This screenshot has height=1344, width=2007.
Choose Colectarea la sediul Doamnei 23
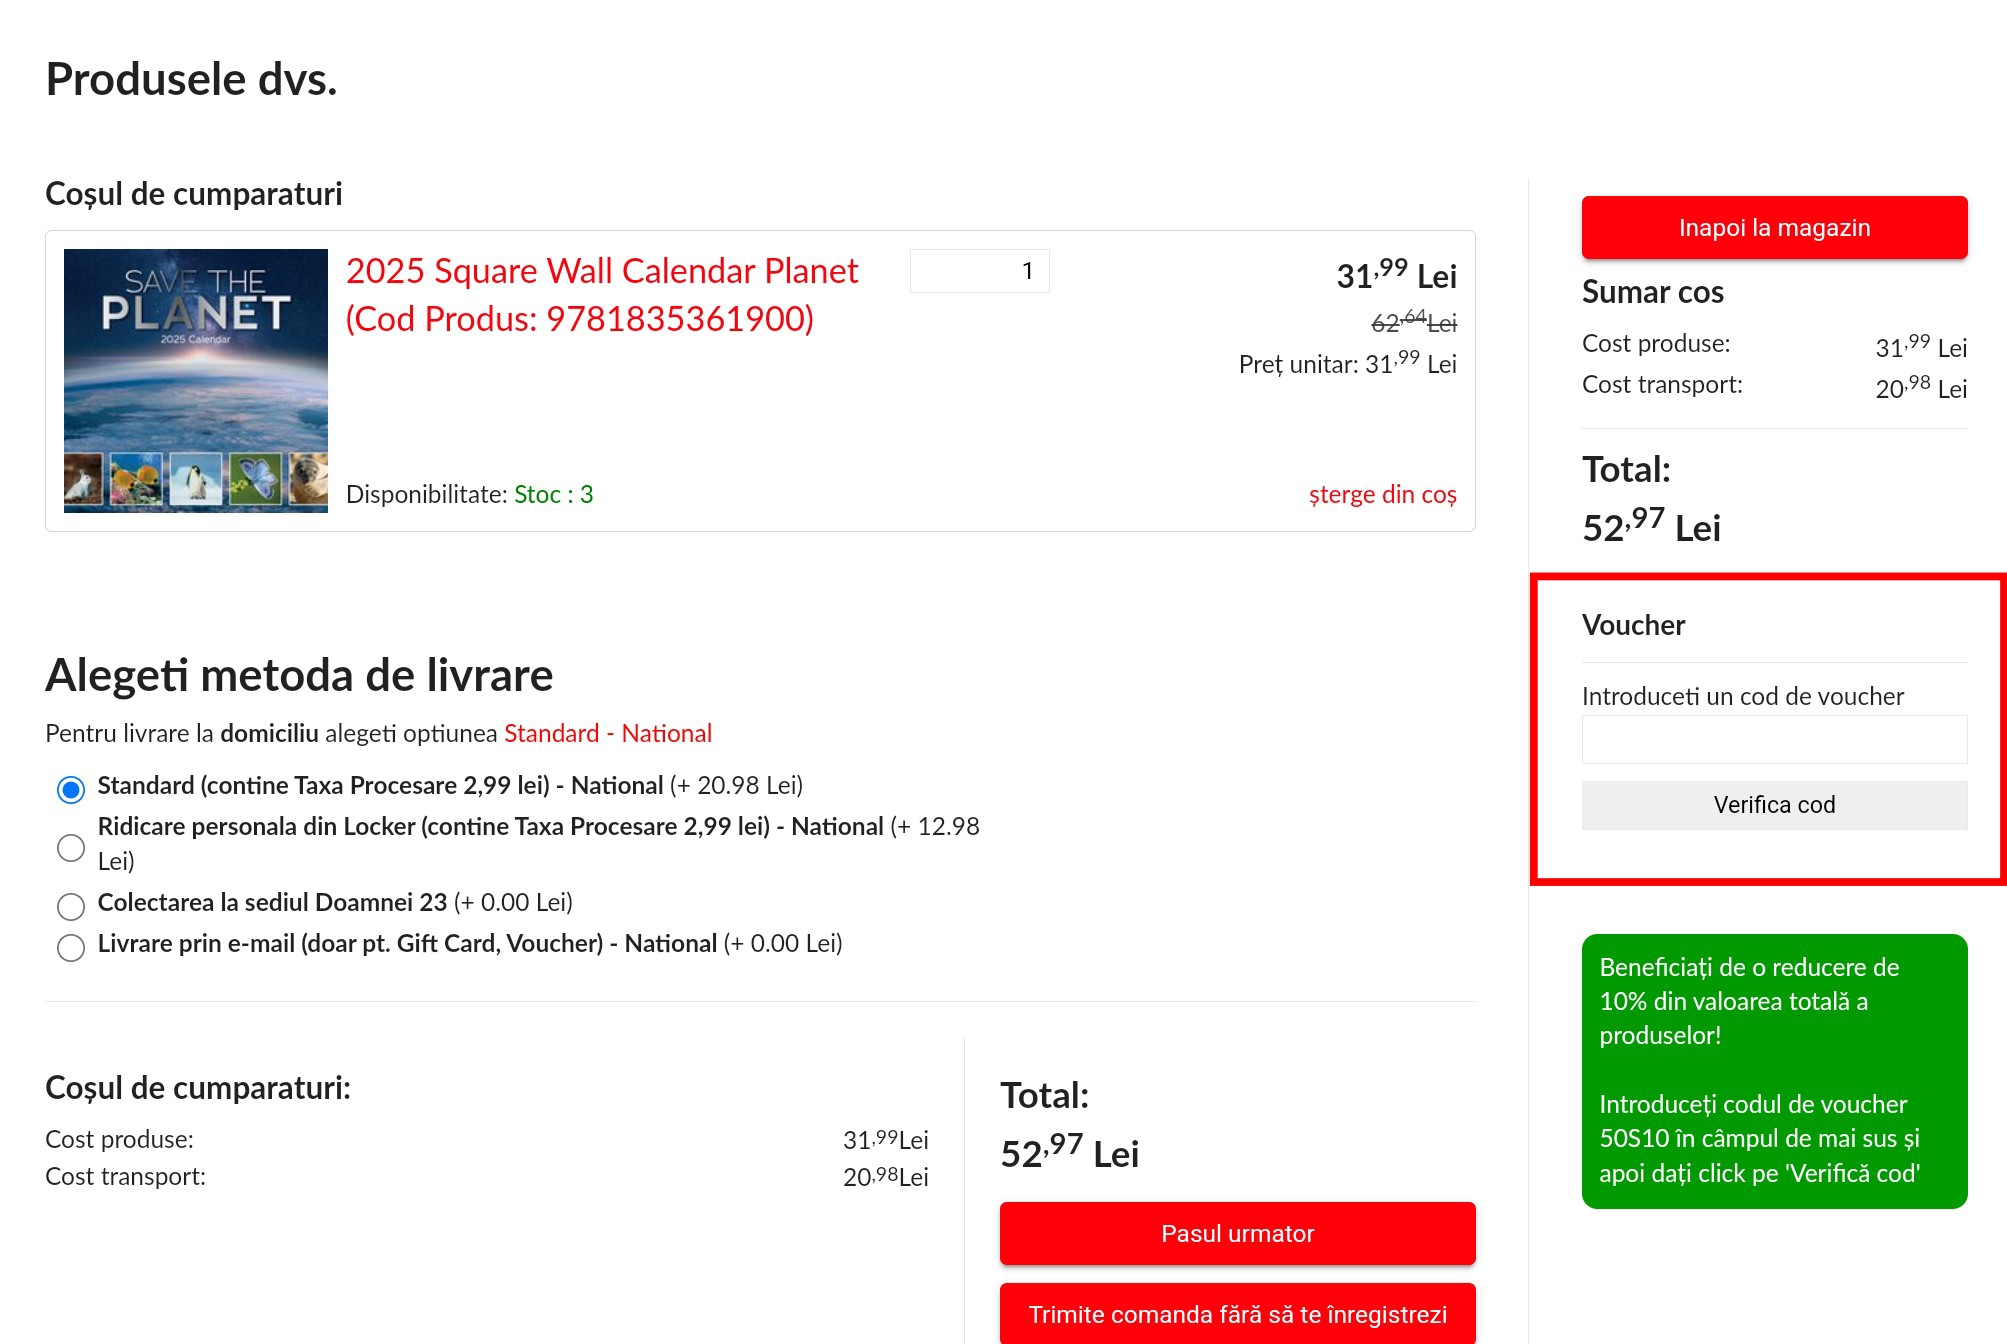(71, 906)
